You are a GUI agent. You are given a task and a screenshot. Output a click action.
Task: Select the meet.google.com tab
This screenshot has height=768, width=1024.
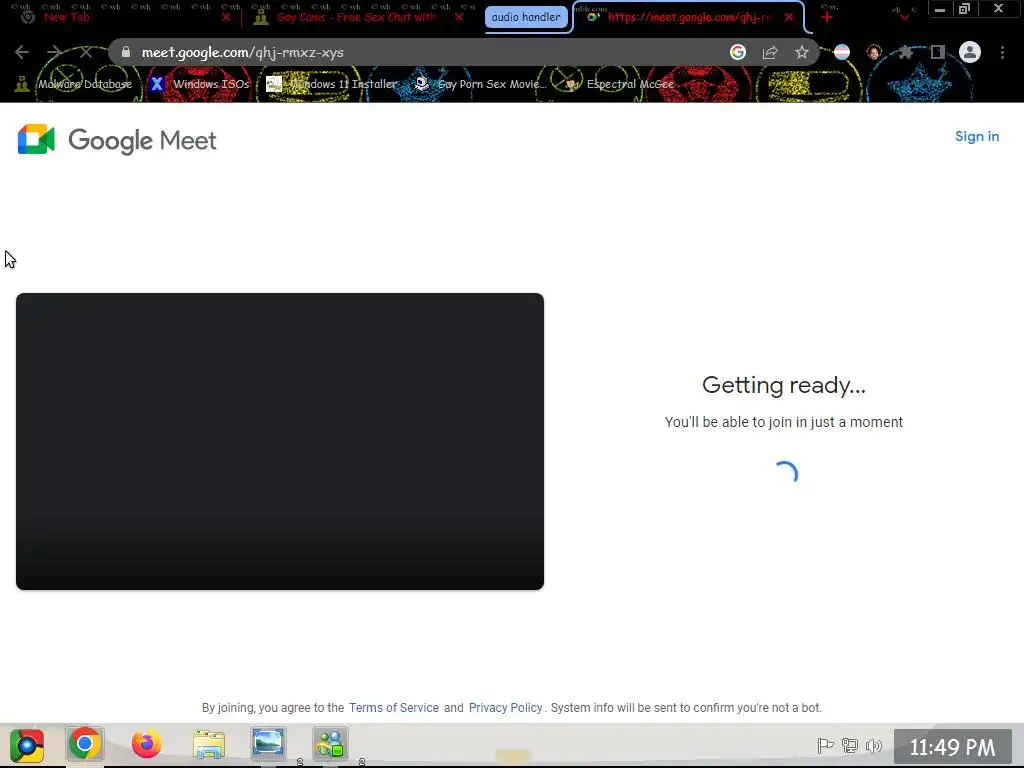pos(690,17)
